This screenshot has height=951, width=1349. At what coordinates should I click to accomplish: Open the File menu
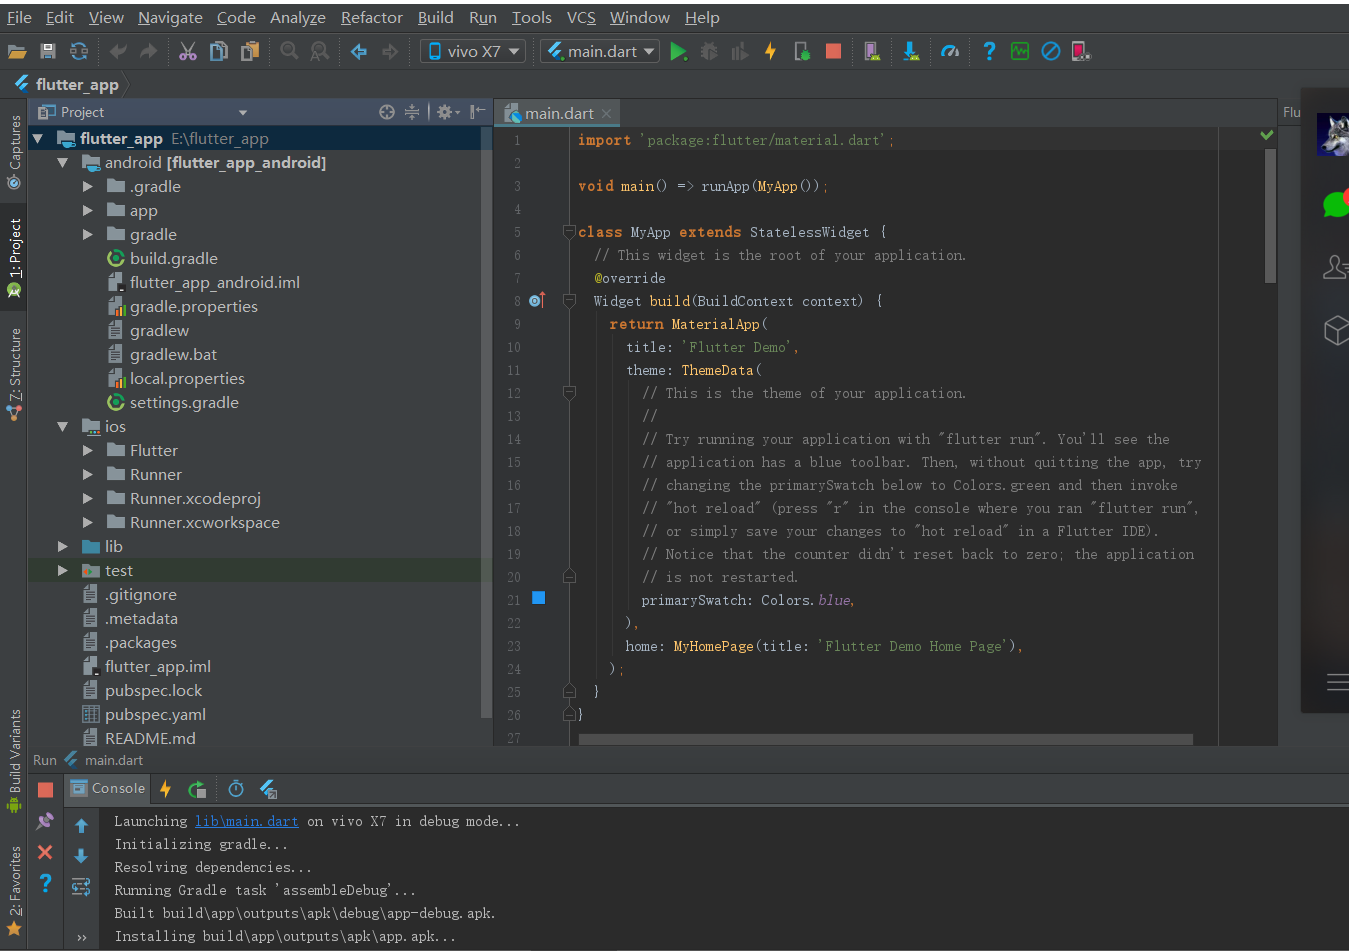(19, 17)
